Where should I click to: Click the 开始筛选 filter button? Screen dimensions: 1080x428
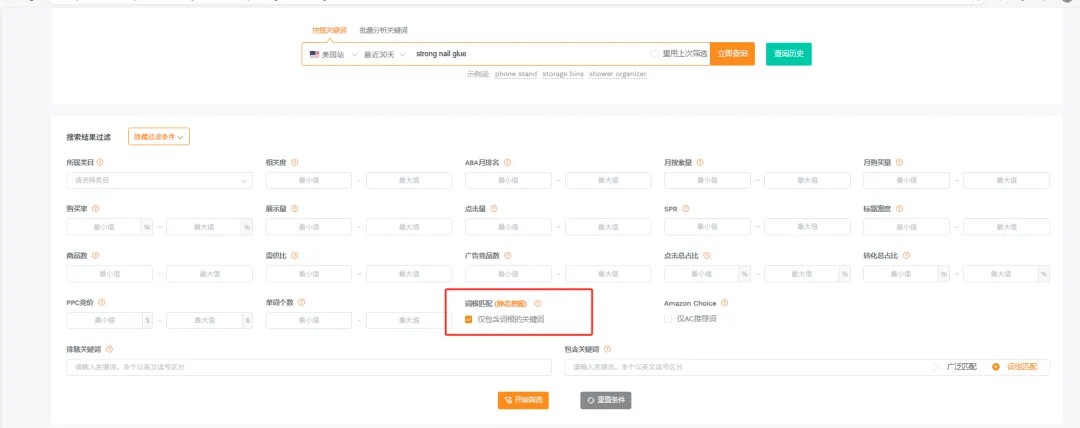click(523, 400)
